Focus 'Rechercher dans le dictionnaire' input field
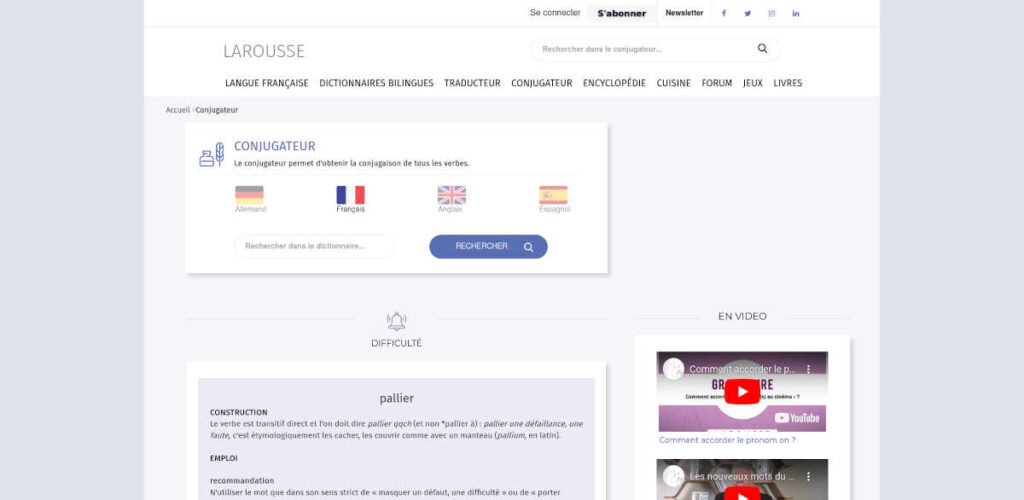The image size is (1024, 500). (314, 246)
